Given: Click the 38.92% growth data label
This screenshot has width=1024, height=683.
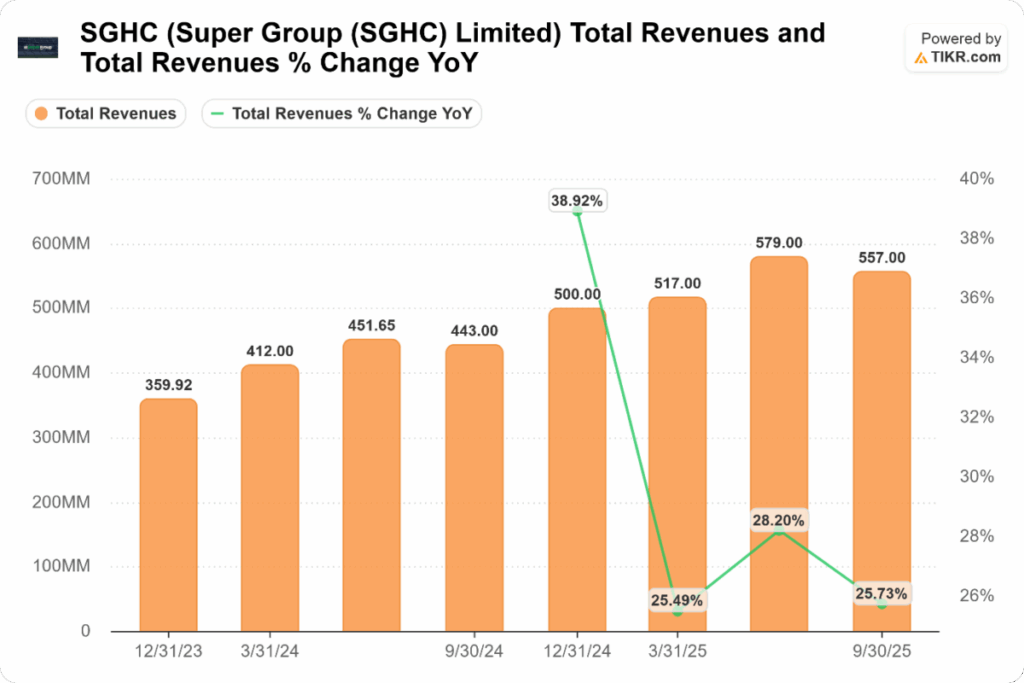Looking at the screenshot, I should tap(577, 201).
